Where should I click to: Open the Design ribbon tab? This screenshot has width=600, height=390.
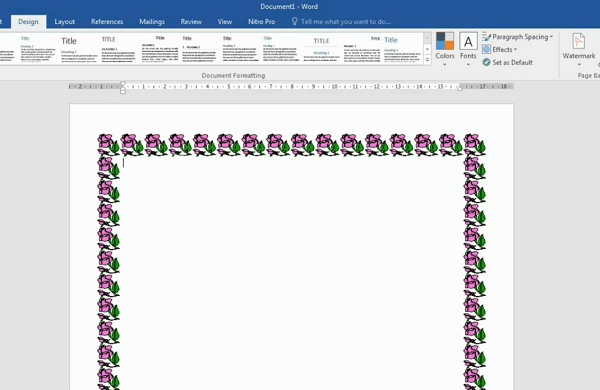[x=28, y=22]
